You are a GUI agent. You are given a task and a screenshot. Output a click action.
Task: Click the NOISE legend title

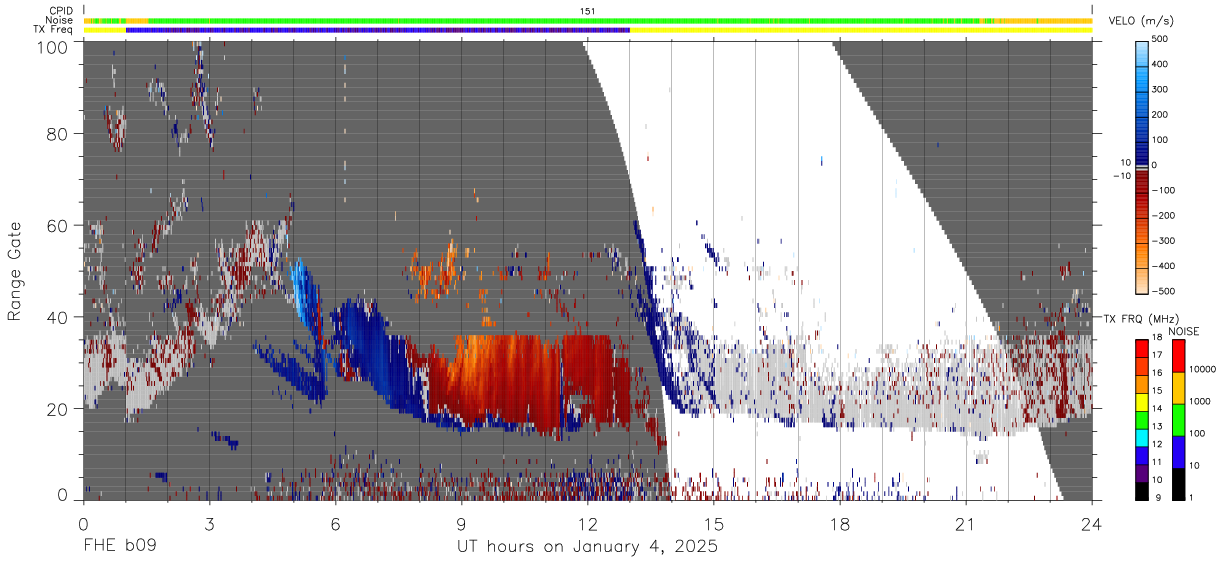pyautogui.click(x=1186, y=331)
